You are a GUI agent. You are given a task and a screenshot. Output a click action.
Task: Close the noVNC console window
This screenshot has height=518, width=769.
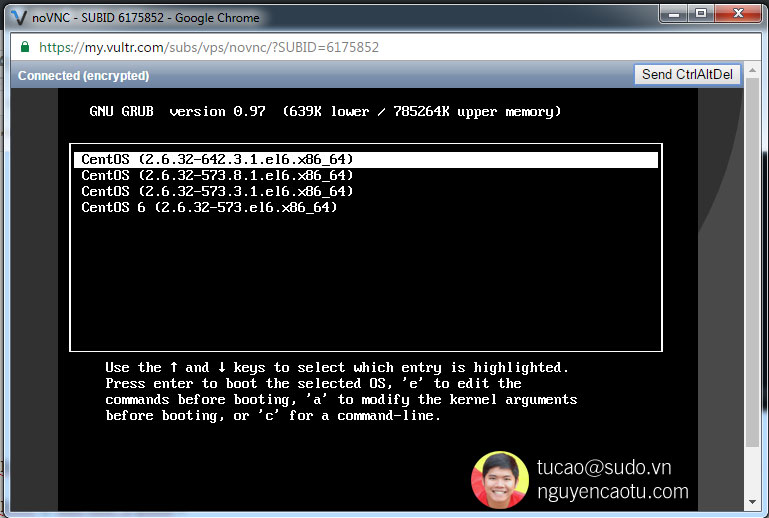tap(738, 14)
